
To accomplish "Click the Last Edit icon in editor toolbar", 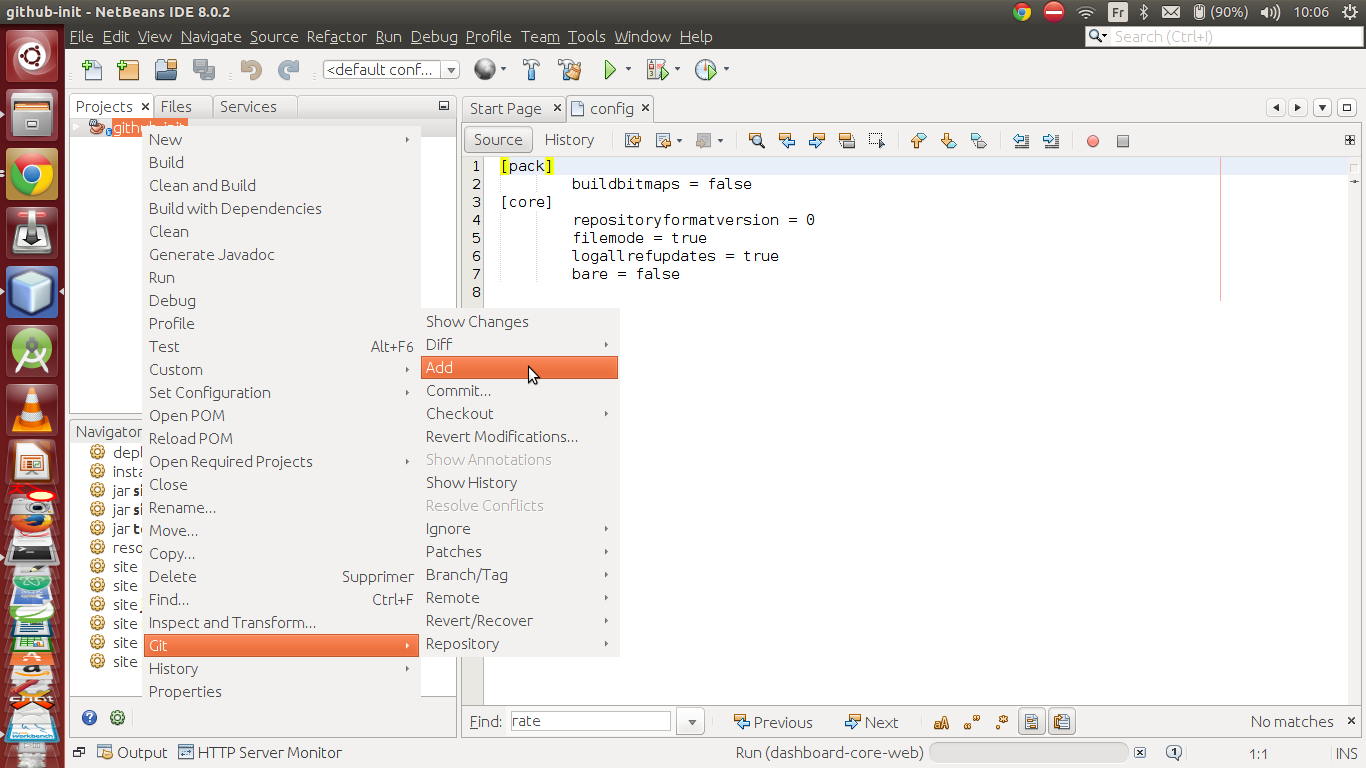I will coord(633,141).
